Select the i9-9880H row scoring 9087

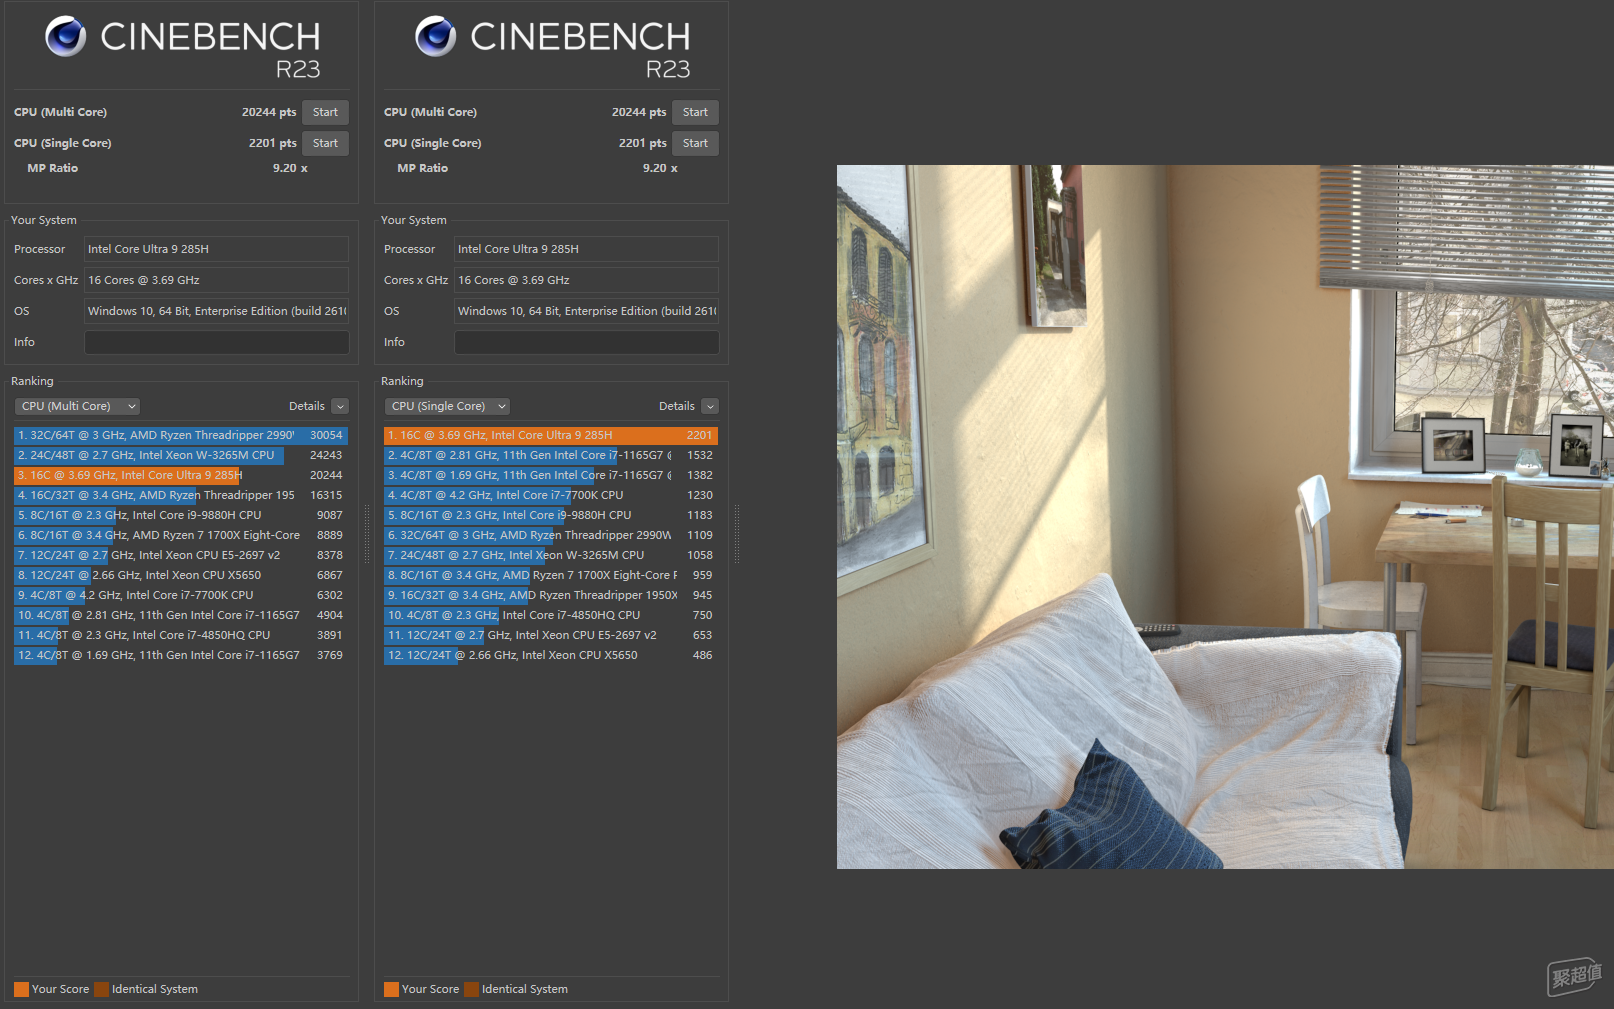(181, 515)
